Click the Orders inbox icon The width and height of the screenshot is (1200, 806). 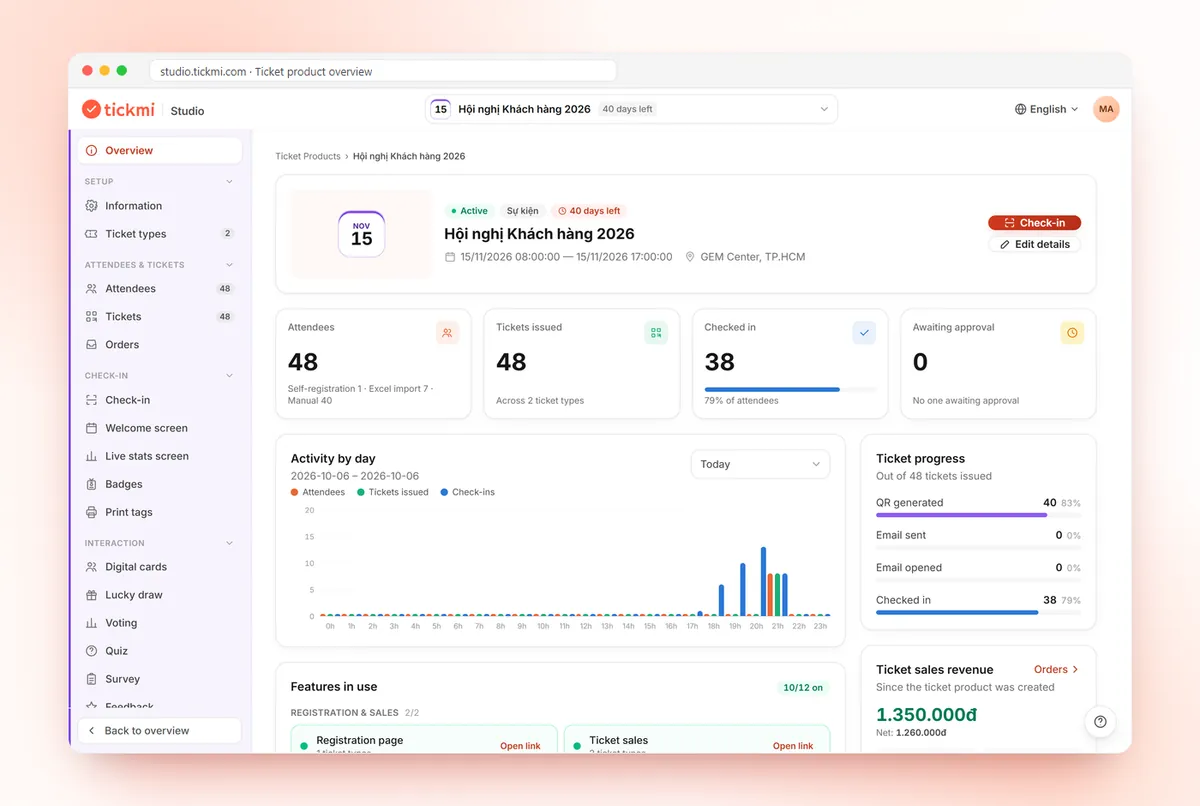click(x=92, y=344)
